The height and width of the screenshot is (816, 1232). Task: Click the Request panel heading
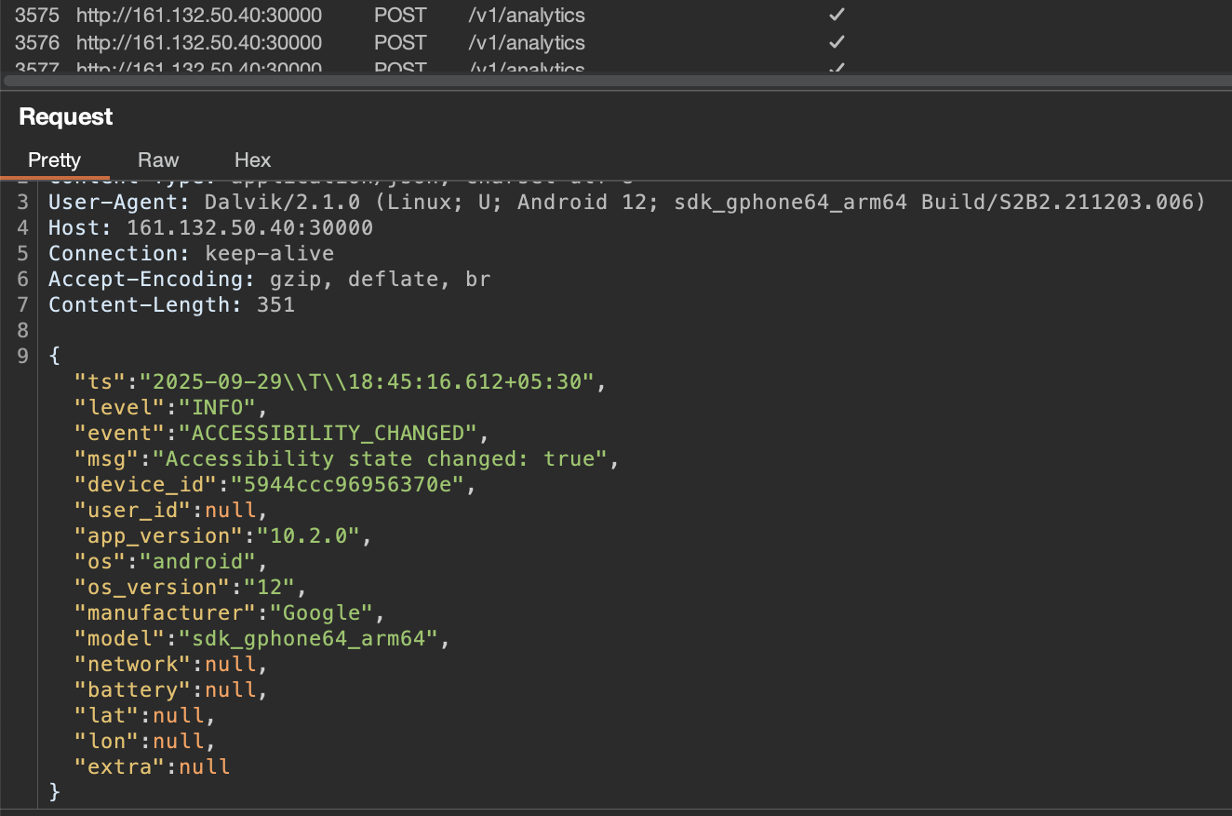coord(66,117)
